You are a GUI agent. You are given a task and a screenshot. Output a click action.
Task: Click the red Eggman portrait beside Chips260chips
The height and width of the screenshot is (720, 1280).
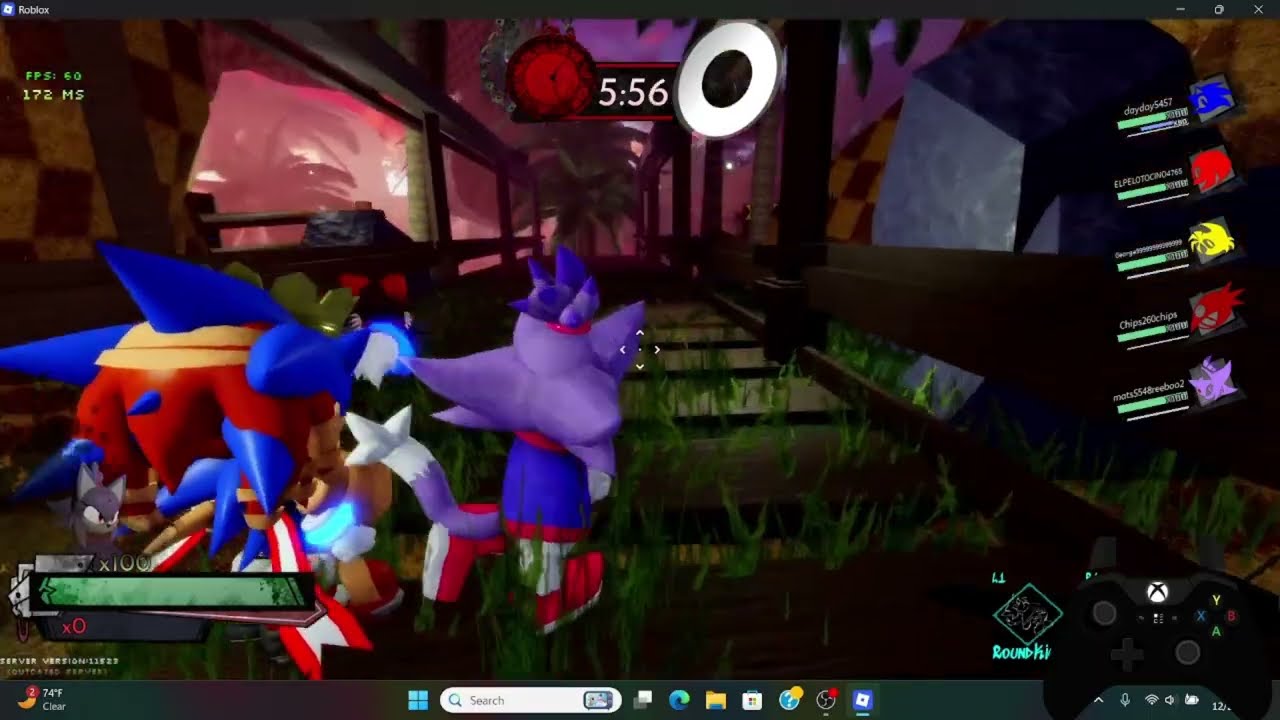click(x=1213, y=311)
